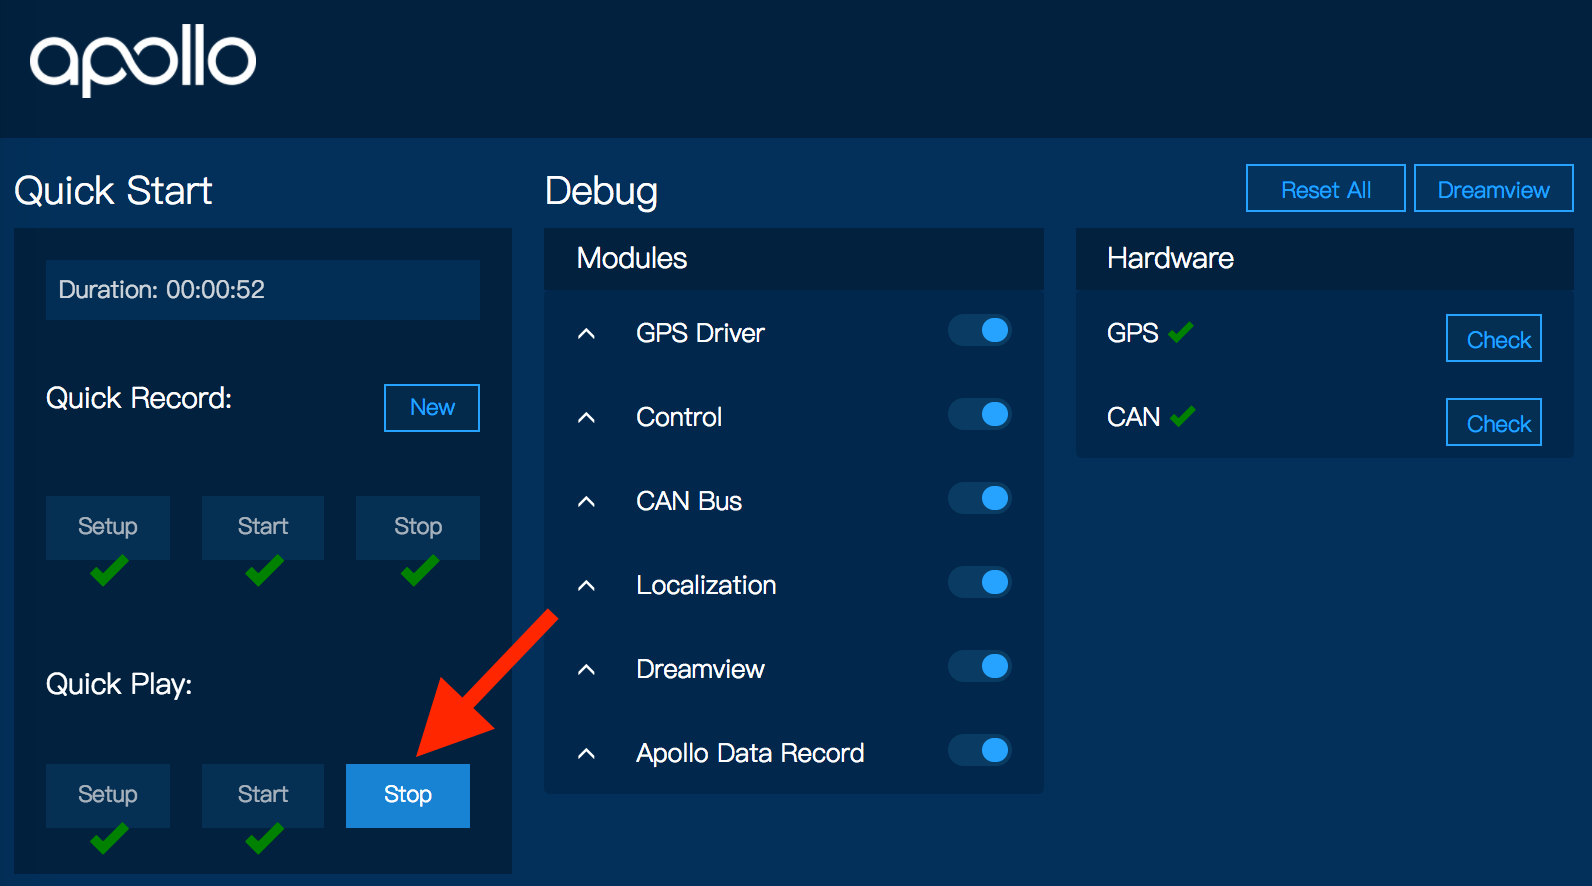This screenshot has height=886, width=1592.
Task: Run the GPS hardware Check
Action: (1494, 339)
